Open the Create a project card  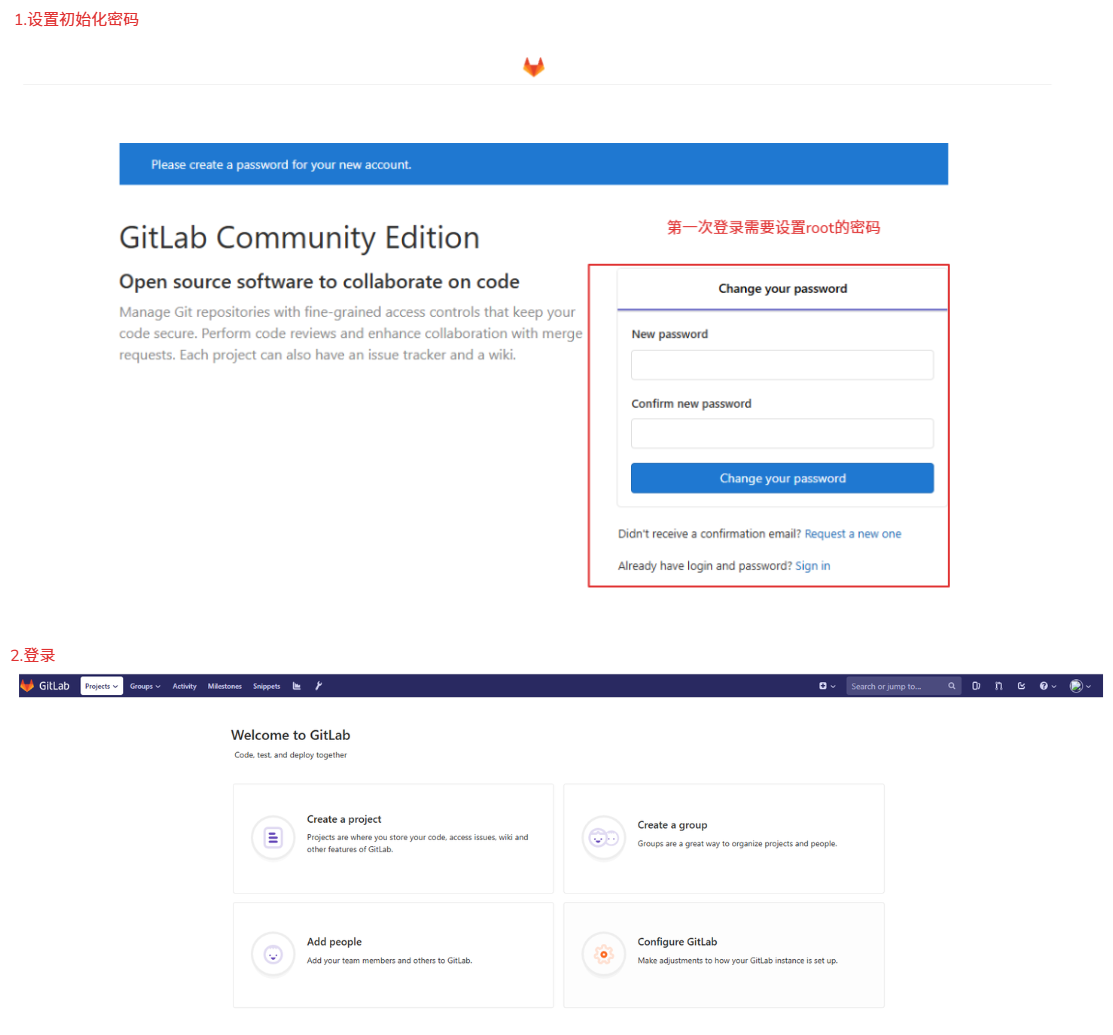(x=393, y=838)
